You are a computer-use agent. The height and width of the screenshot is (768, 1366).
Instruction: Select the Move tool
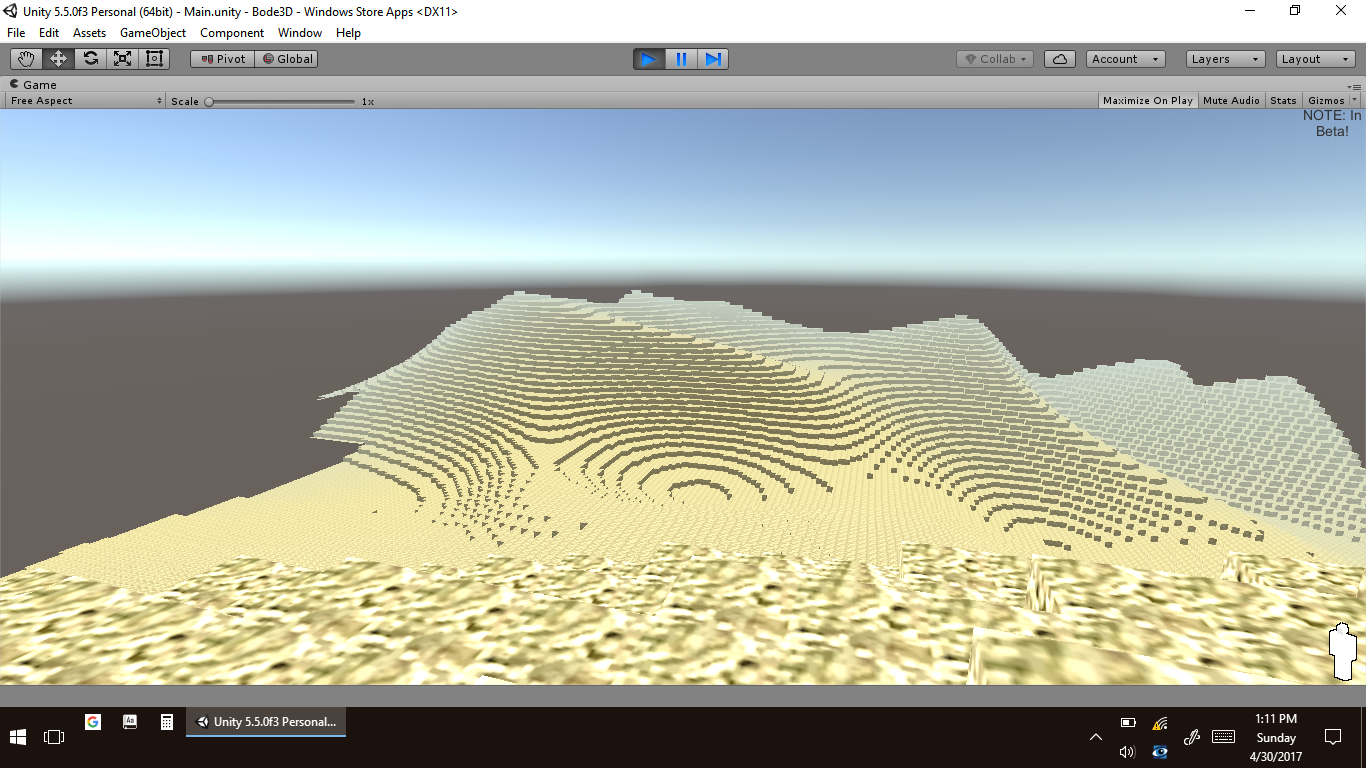coord(58,59)
